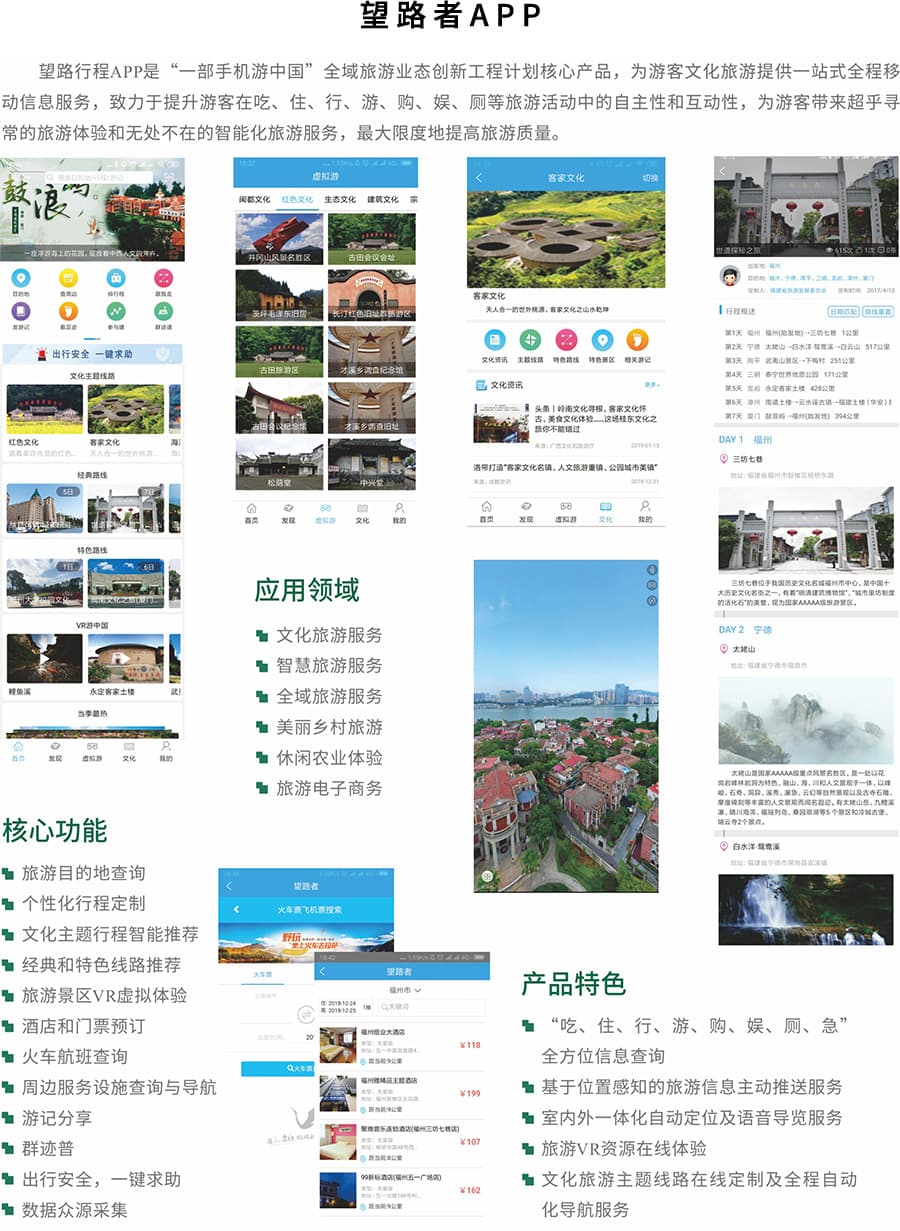Screen dimensions: 900x1231
Task: Open the 文化资讯 round icon
Action: 493,340
